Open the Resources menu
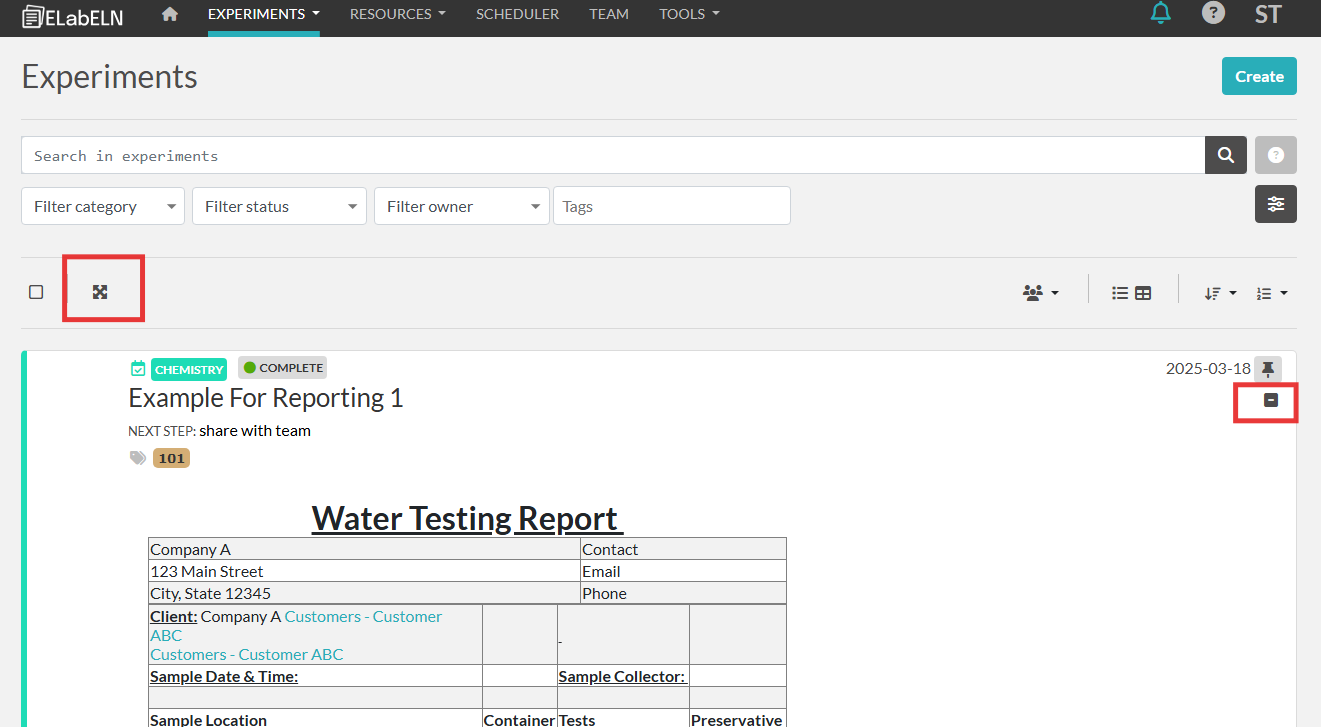The width and height of the screenshot is (1321, 727). tap(397, 14)
